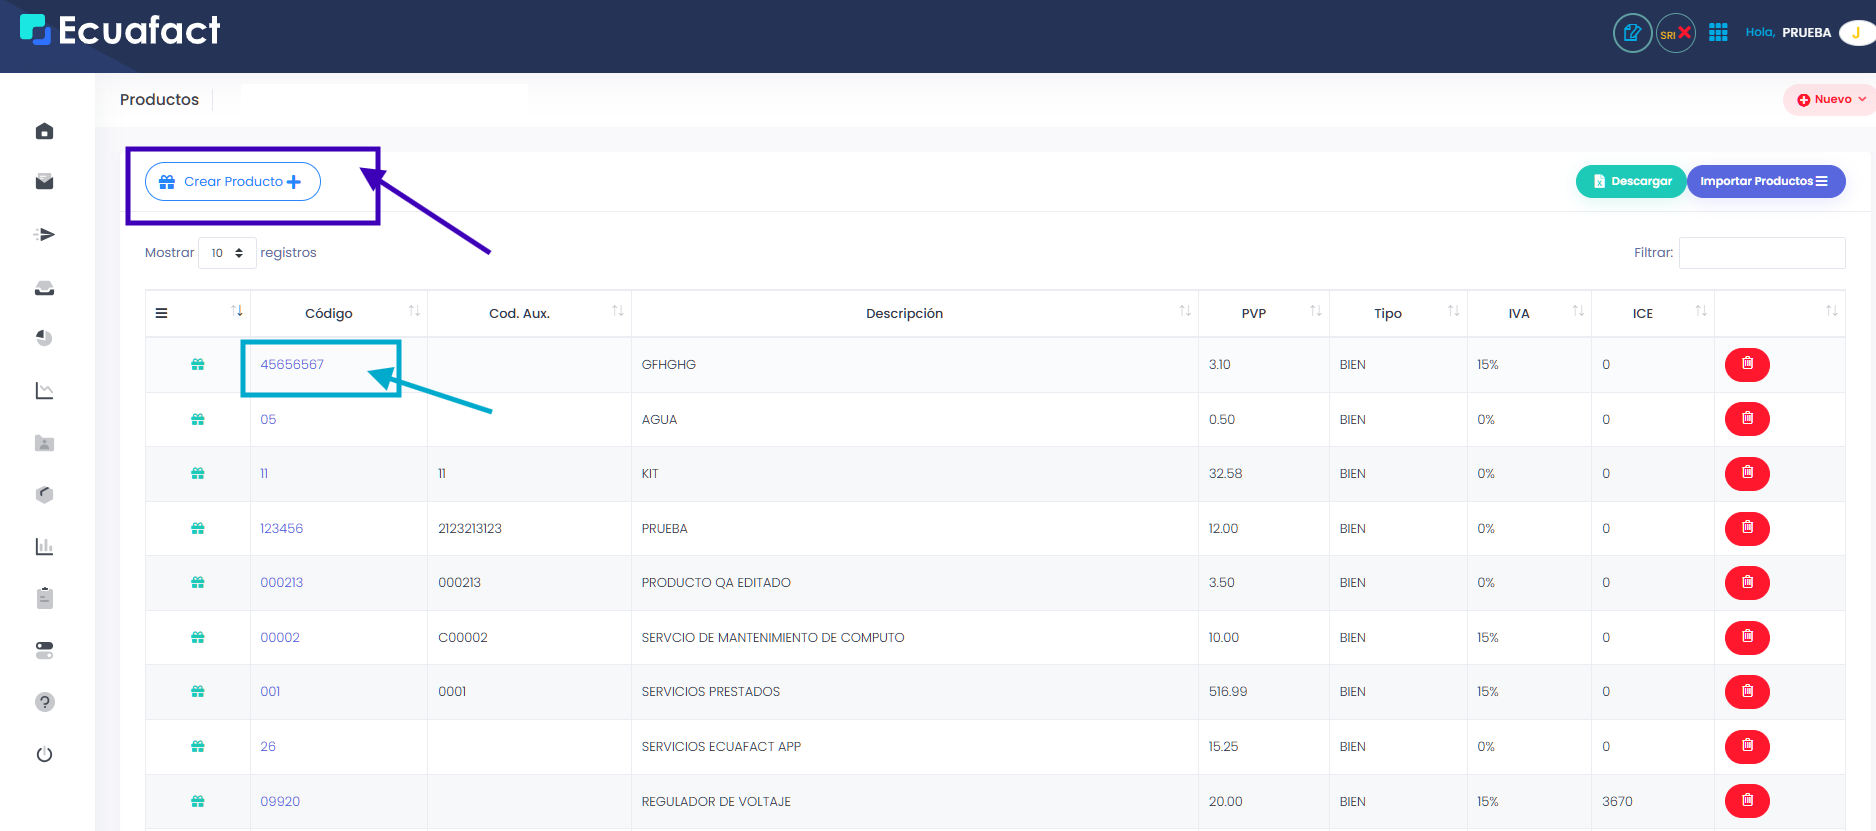Click the paper plane send icon in the sidebar

tap(44, 235)
